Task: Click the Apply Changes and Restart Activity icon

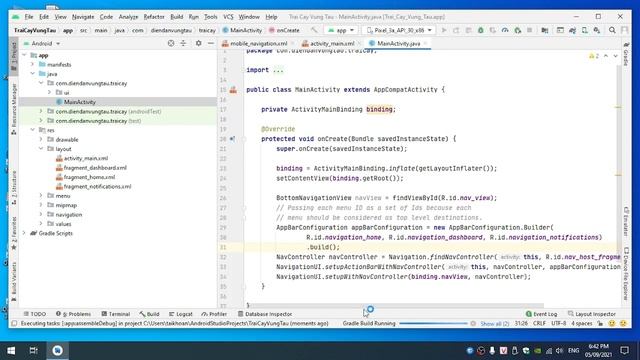Action: click(456, 30)
